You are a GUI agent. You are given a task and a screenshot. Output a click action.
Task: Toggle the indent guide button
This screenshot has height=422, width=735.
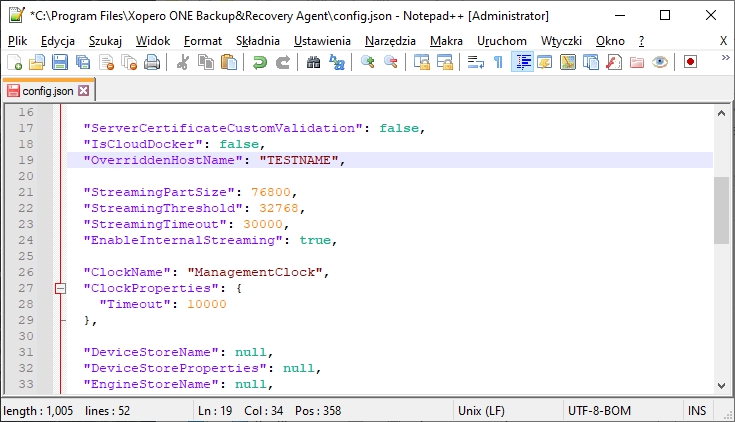point(521,62)
